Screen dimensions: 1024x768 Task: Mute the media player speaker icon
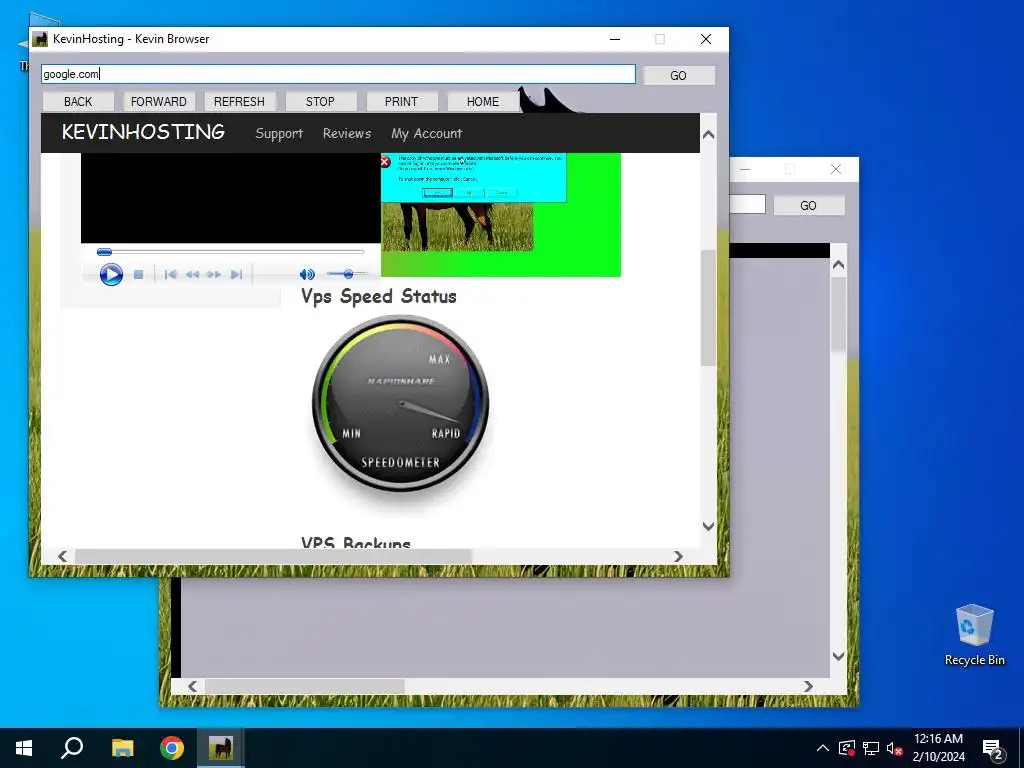(307, 275)
